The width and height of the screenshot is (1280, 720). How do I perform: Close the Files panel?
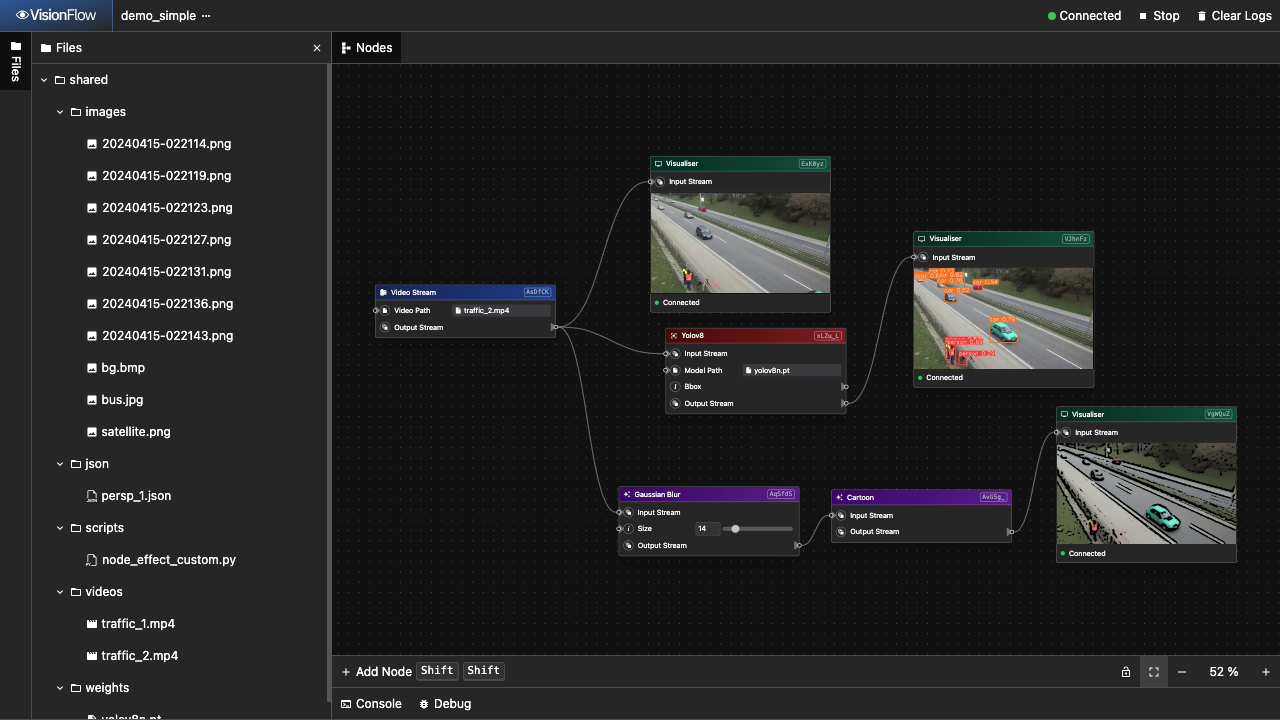317,48
